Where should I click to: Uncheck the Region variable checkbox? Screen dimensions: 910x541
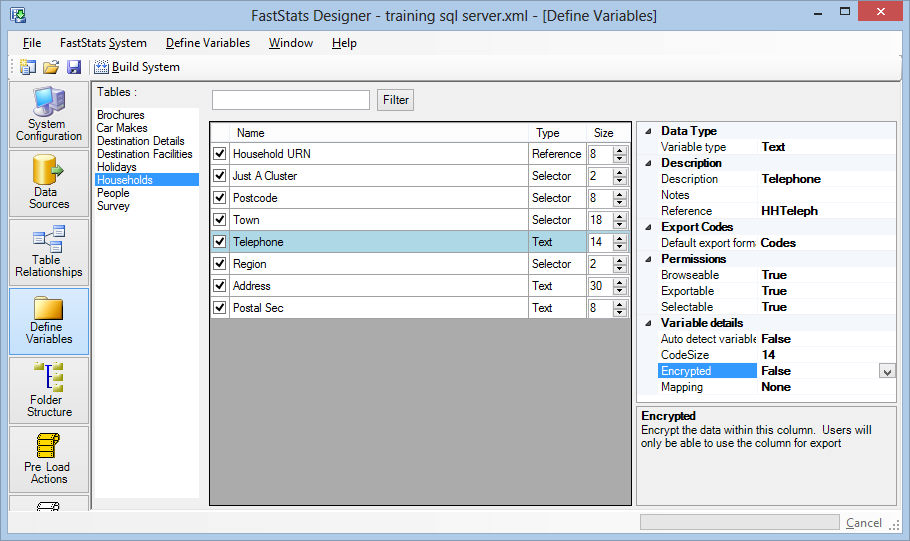point(219,264)
